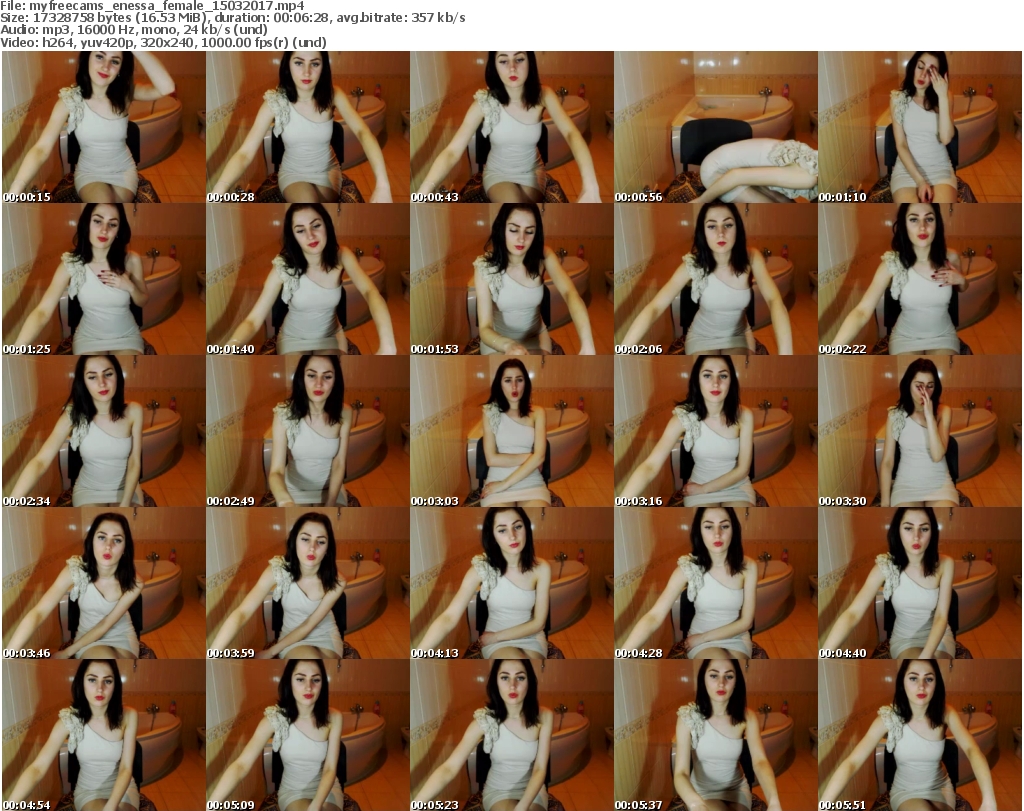Pick the frame stamped 00:01:25
Viewport: 1024px width, 811px height.
(x=104, y=279)
